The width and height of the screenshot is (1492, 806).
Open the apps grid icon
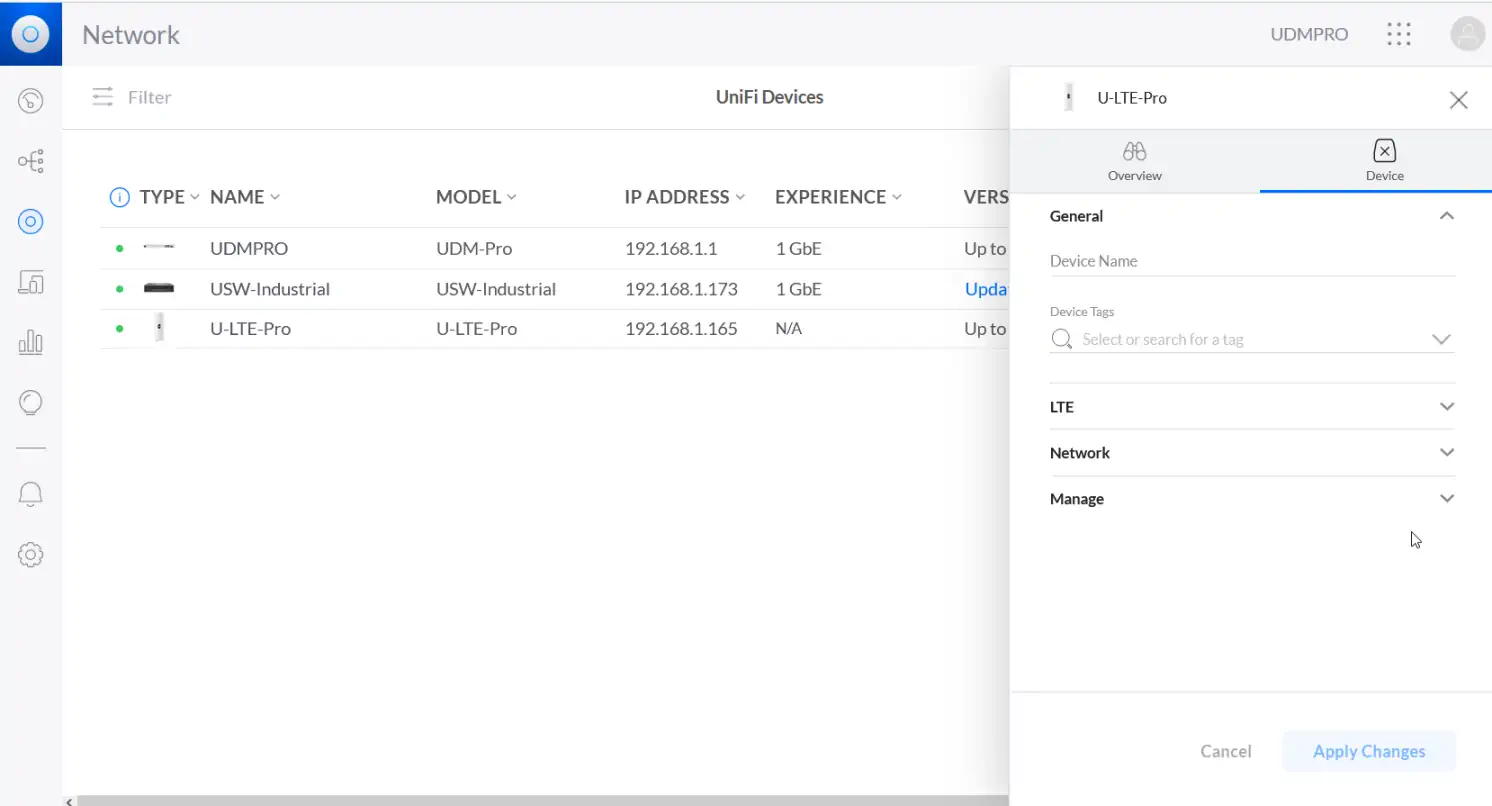pos(1399,34)
